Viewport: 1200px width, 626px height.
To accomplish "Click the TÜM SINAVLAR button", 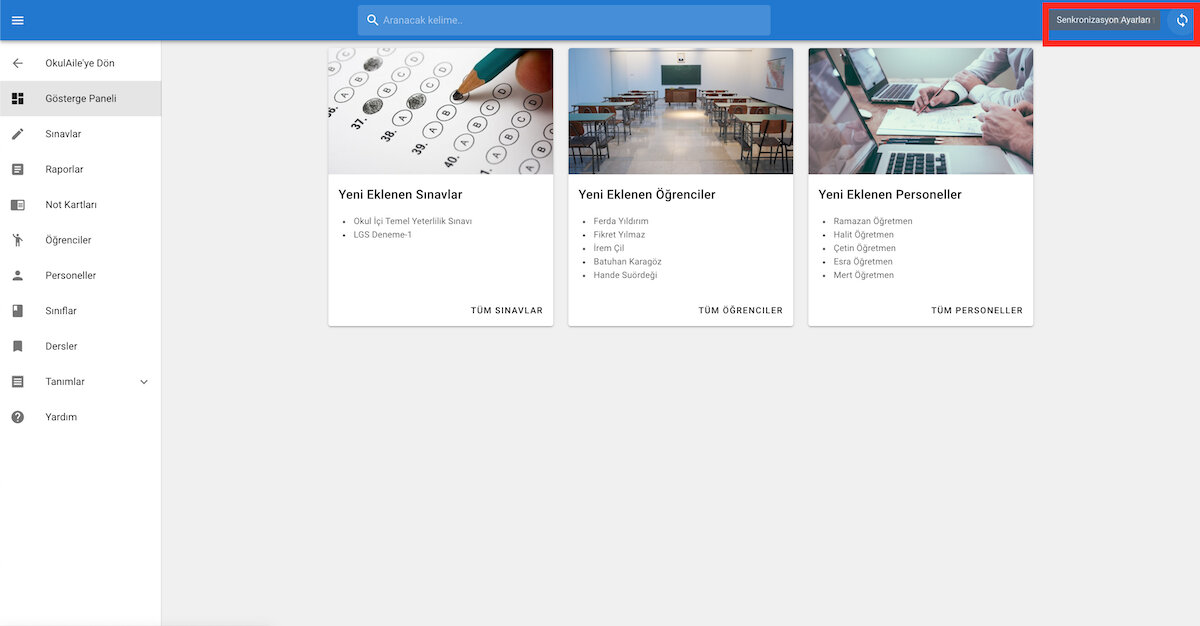I will coord(507,310).
